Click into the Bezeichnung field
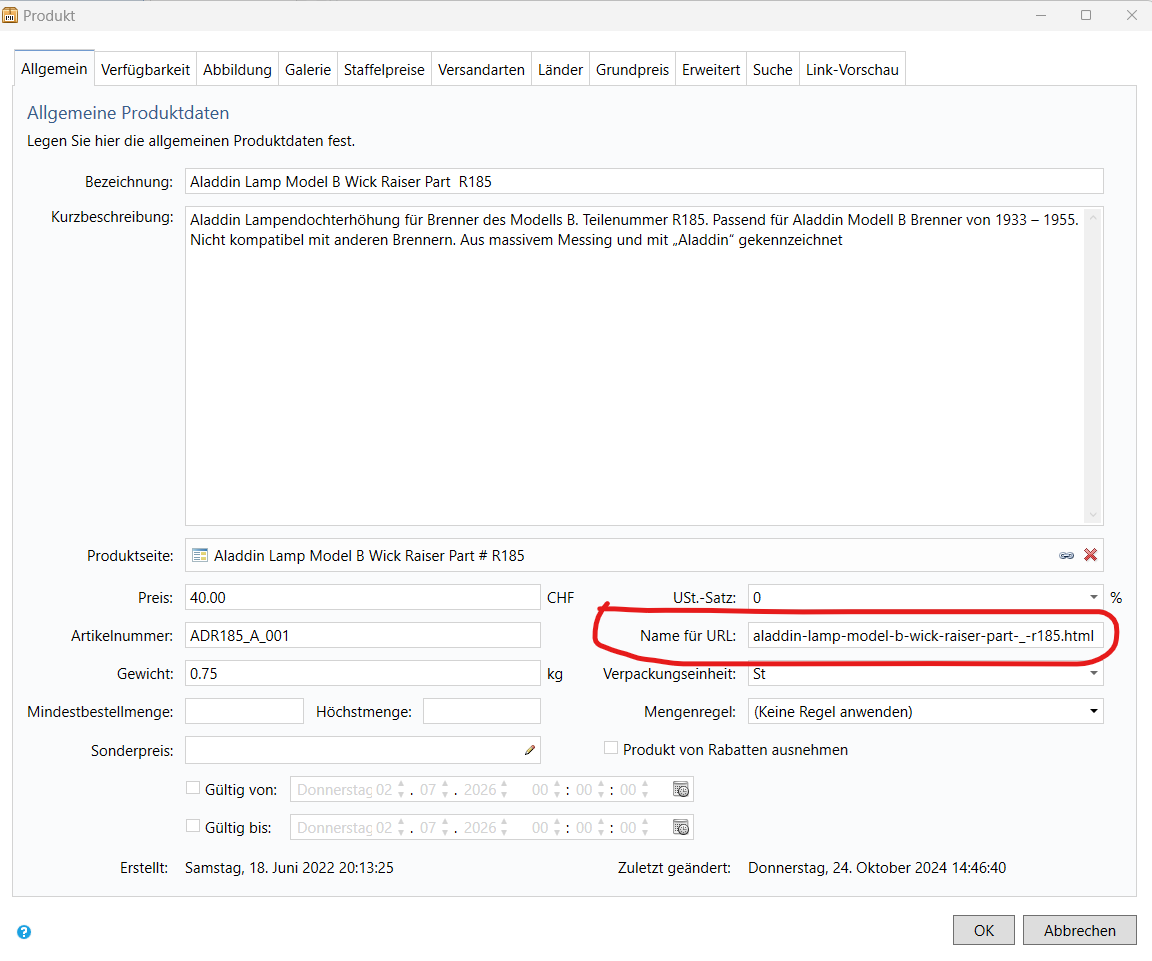The width and height of the screenshot is (1152, 961). coord(644,181)
